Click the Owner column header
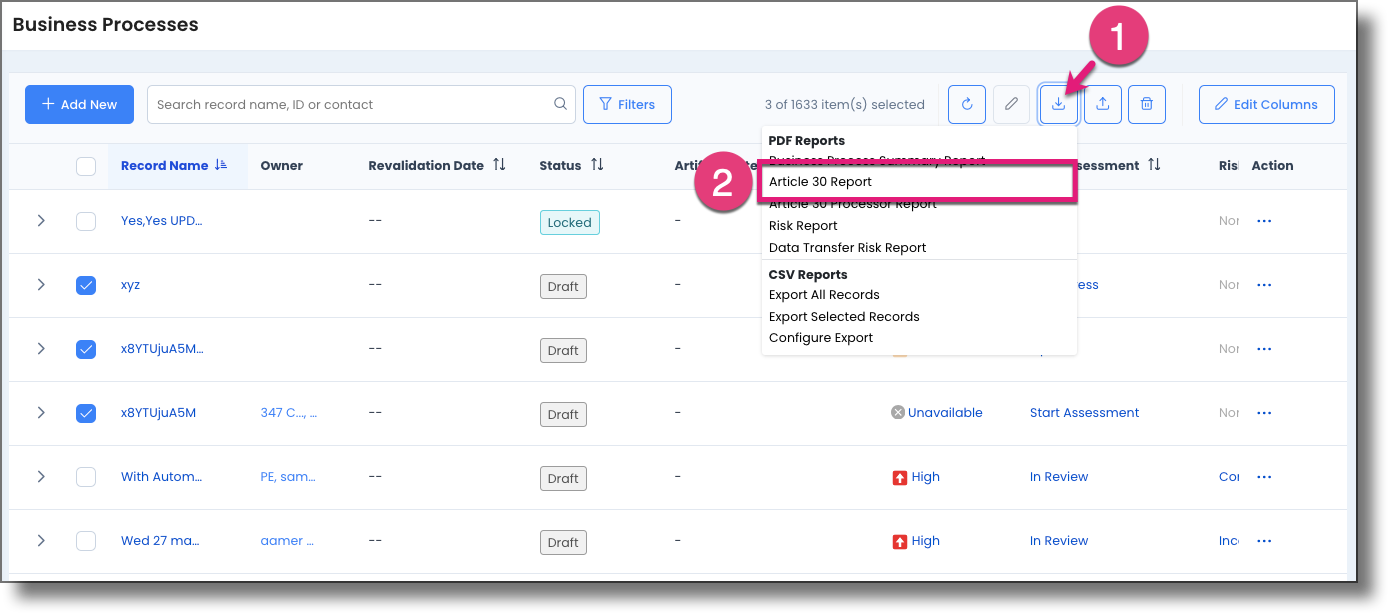 click(x=281, y=166)
